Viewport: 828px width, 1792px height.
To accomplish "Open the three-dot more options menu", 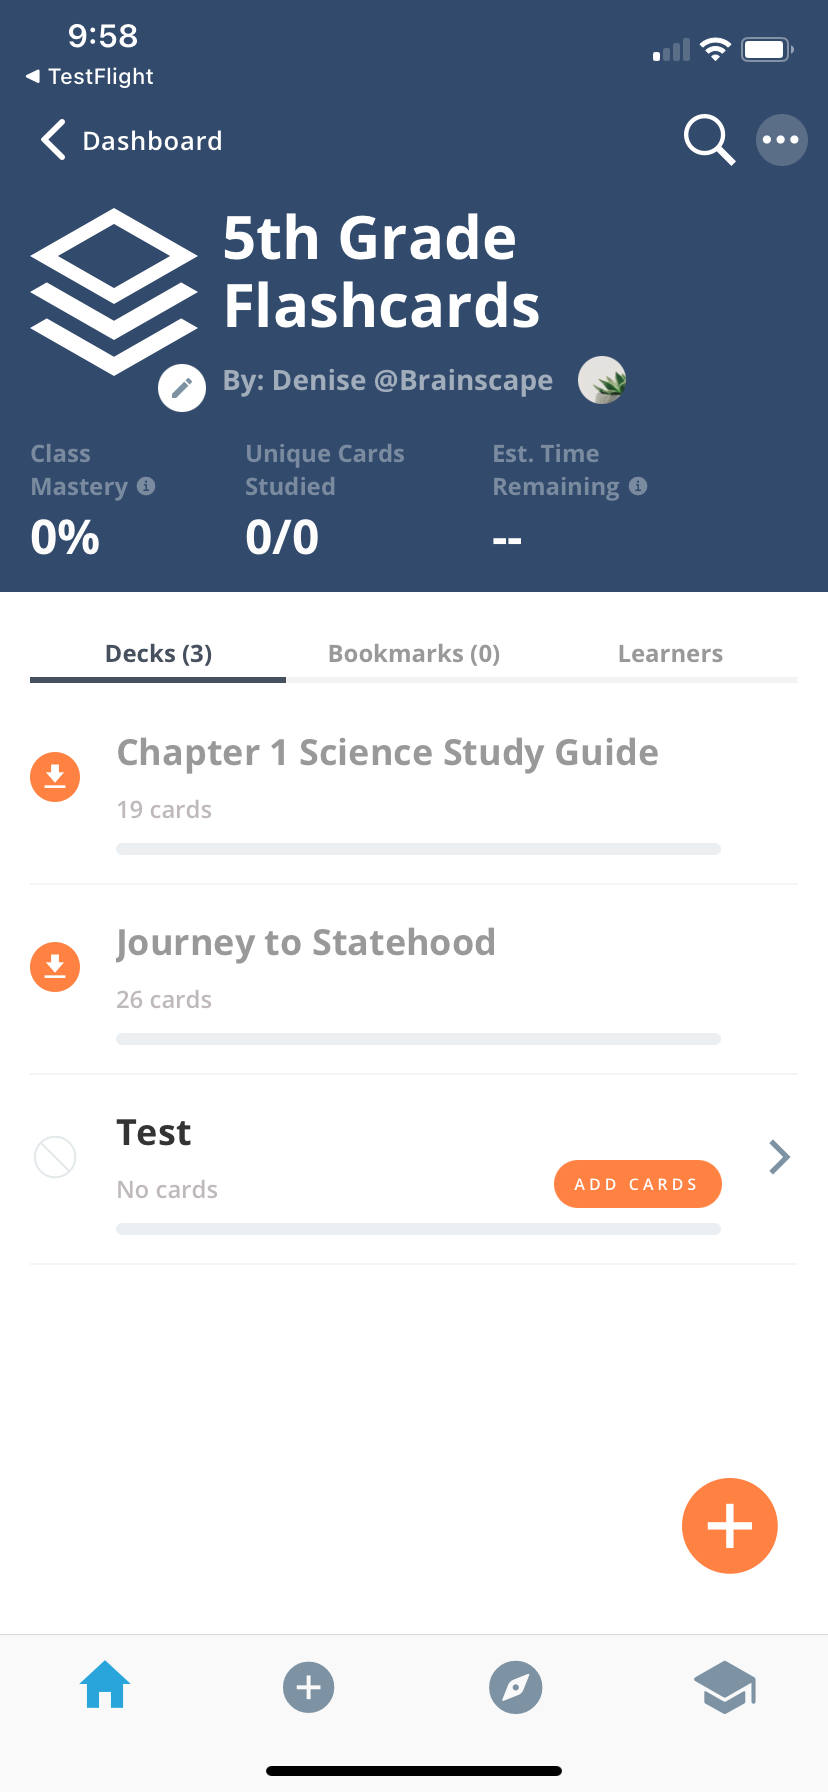I will (x=781, y=140).
